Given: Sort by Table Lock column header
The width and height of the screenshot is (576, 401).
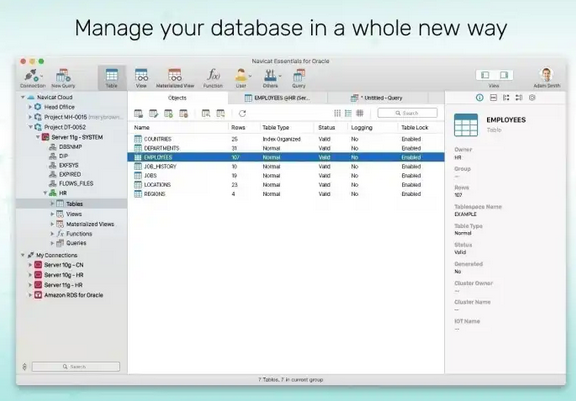Looking at the screenshot, I should (415, 127).
